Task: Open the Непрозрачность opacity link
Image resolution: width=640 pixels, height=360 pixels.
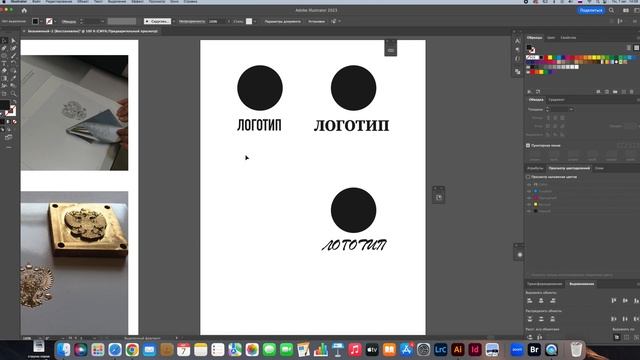Action: [x=192, y=21]
